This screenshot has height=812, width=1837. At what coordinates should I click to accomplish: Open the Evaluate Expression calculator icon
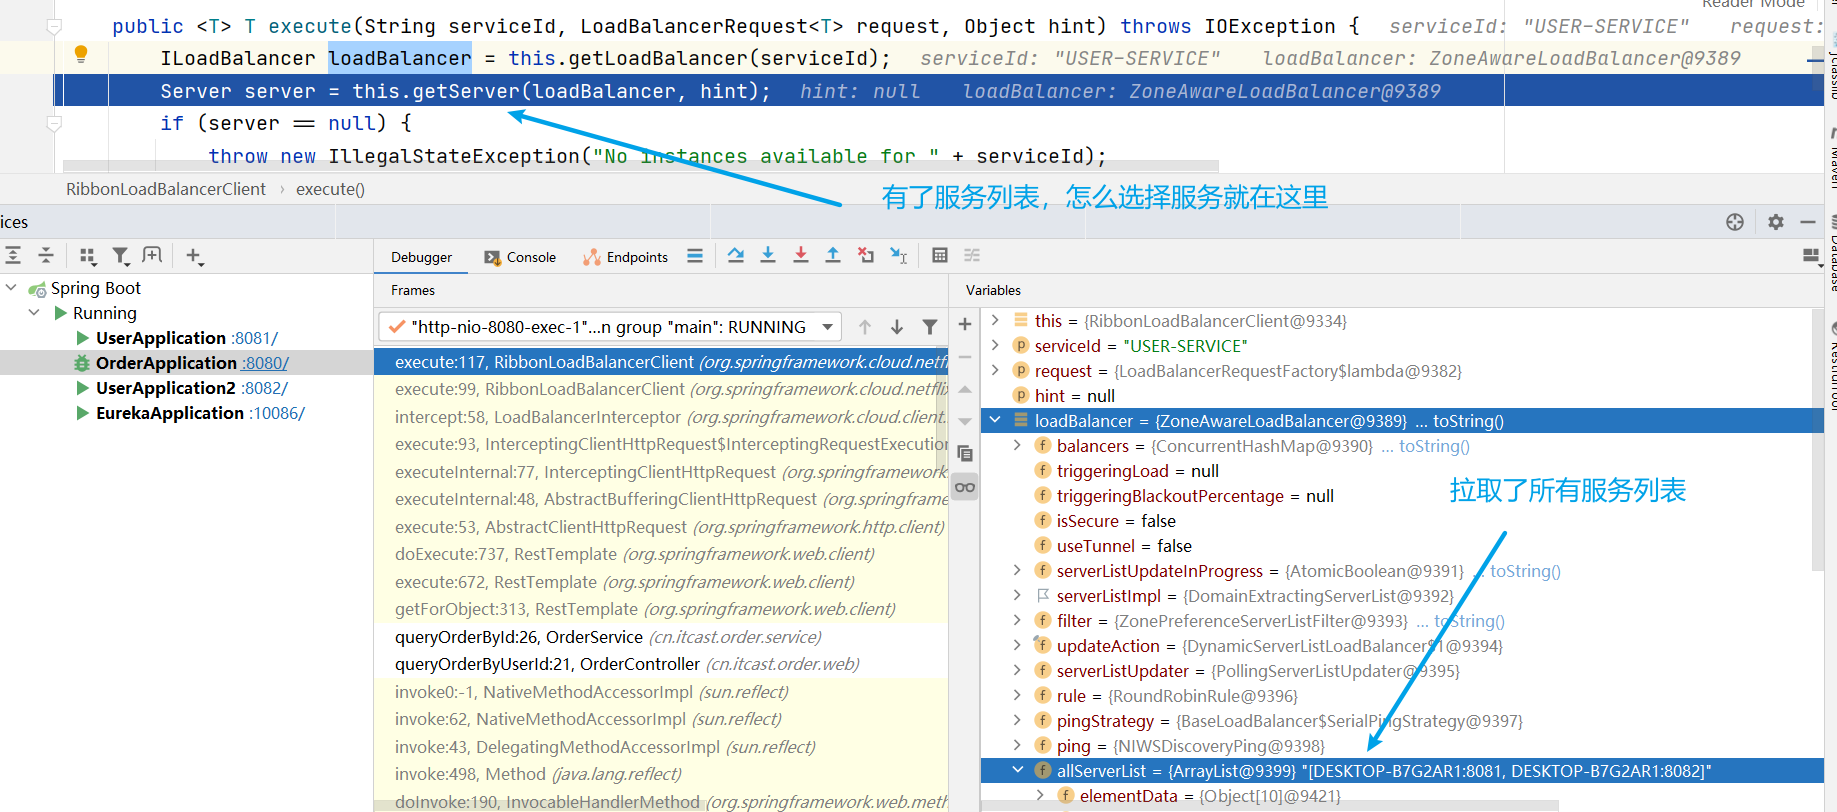(x=939, y=256)
